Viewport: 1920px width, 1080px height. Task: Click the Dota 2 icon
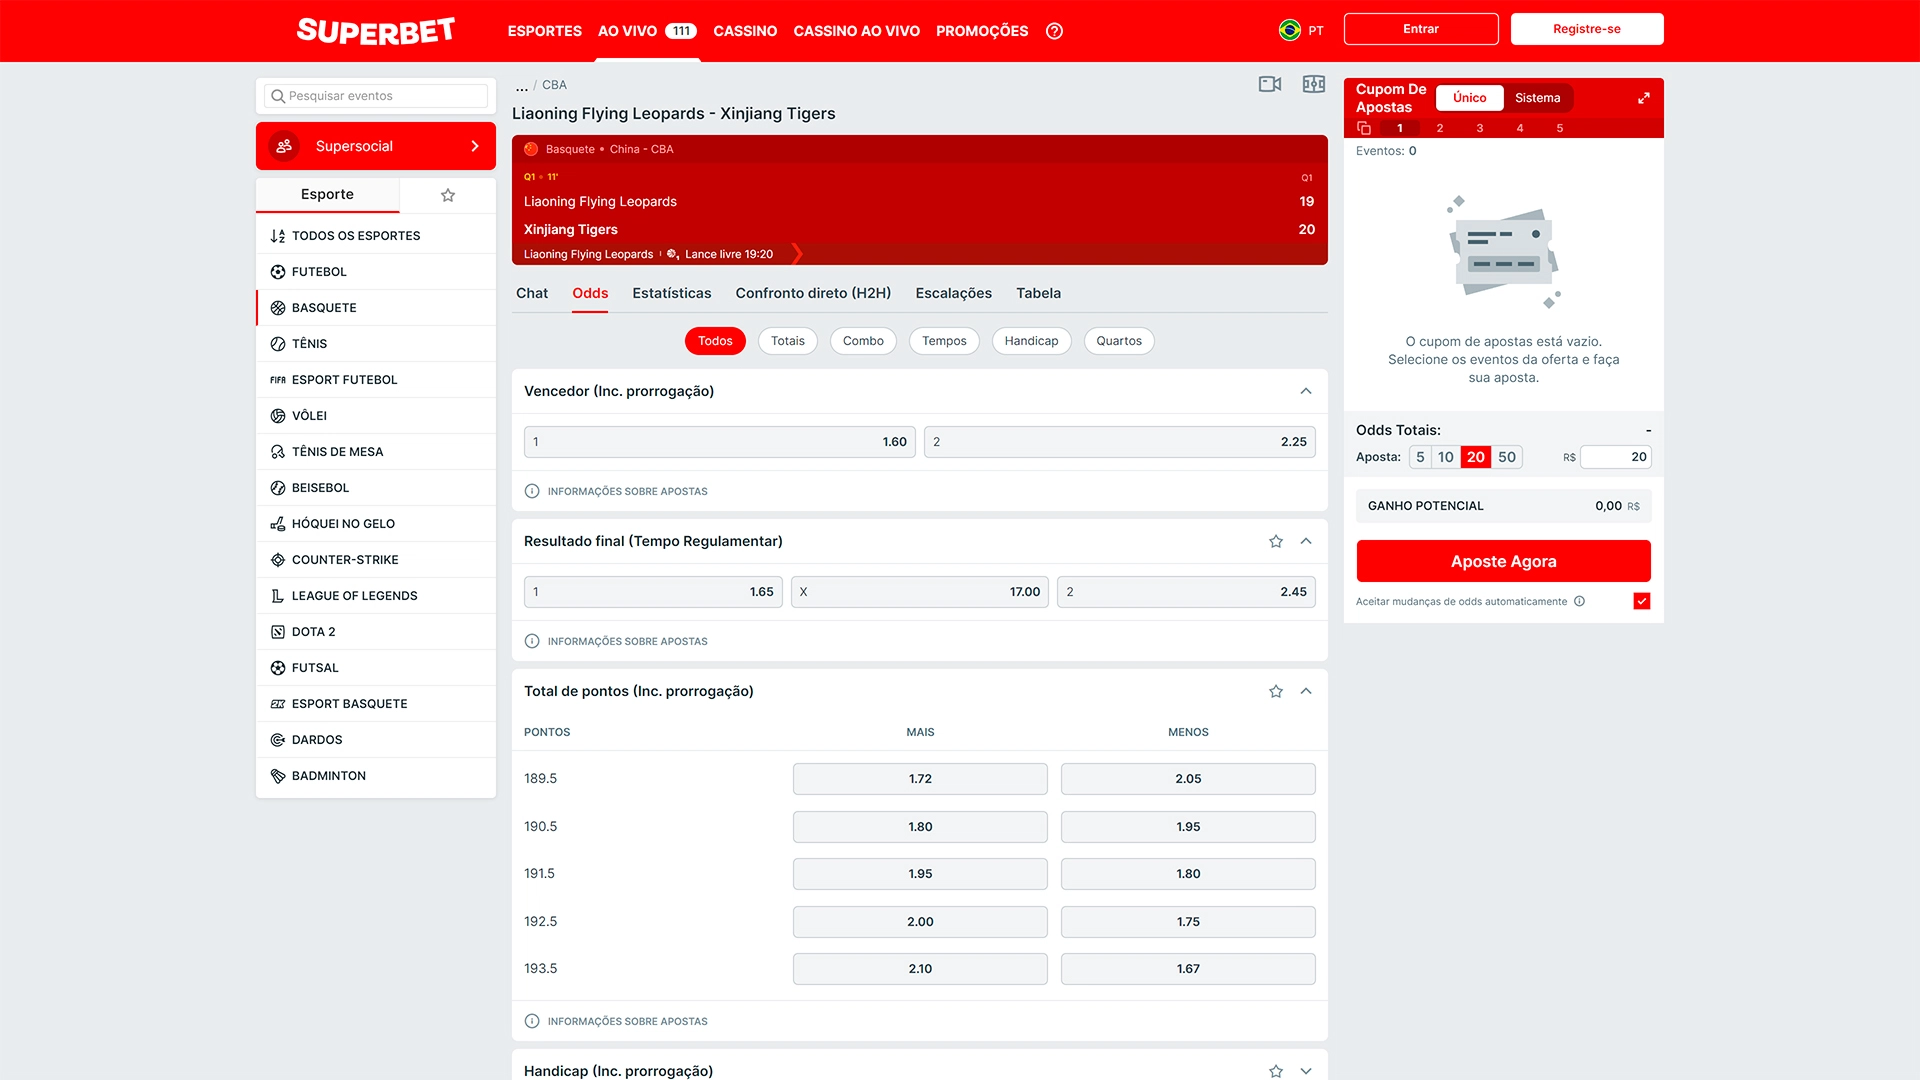click(278, 632)
